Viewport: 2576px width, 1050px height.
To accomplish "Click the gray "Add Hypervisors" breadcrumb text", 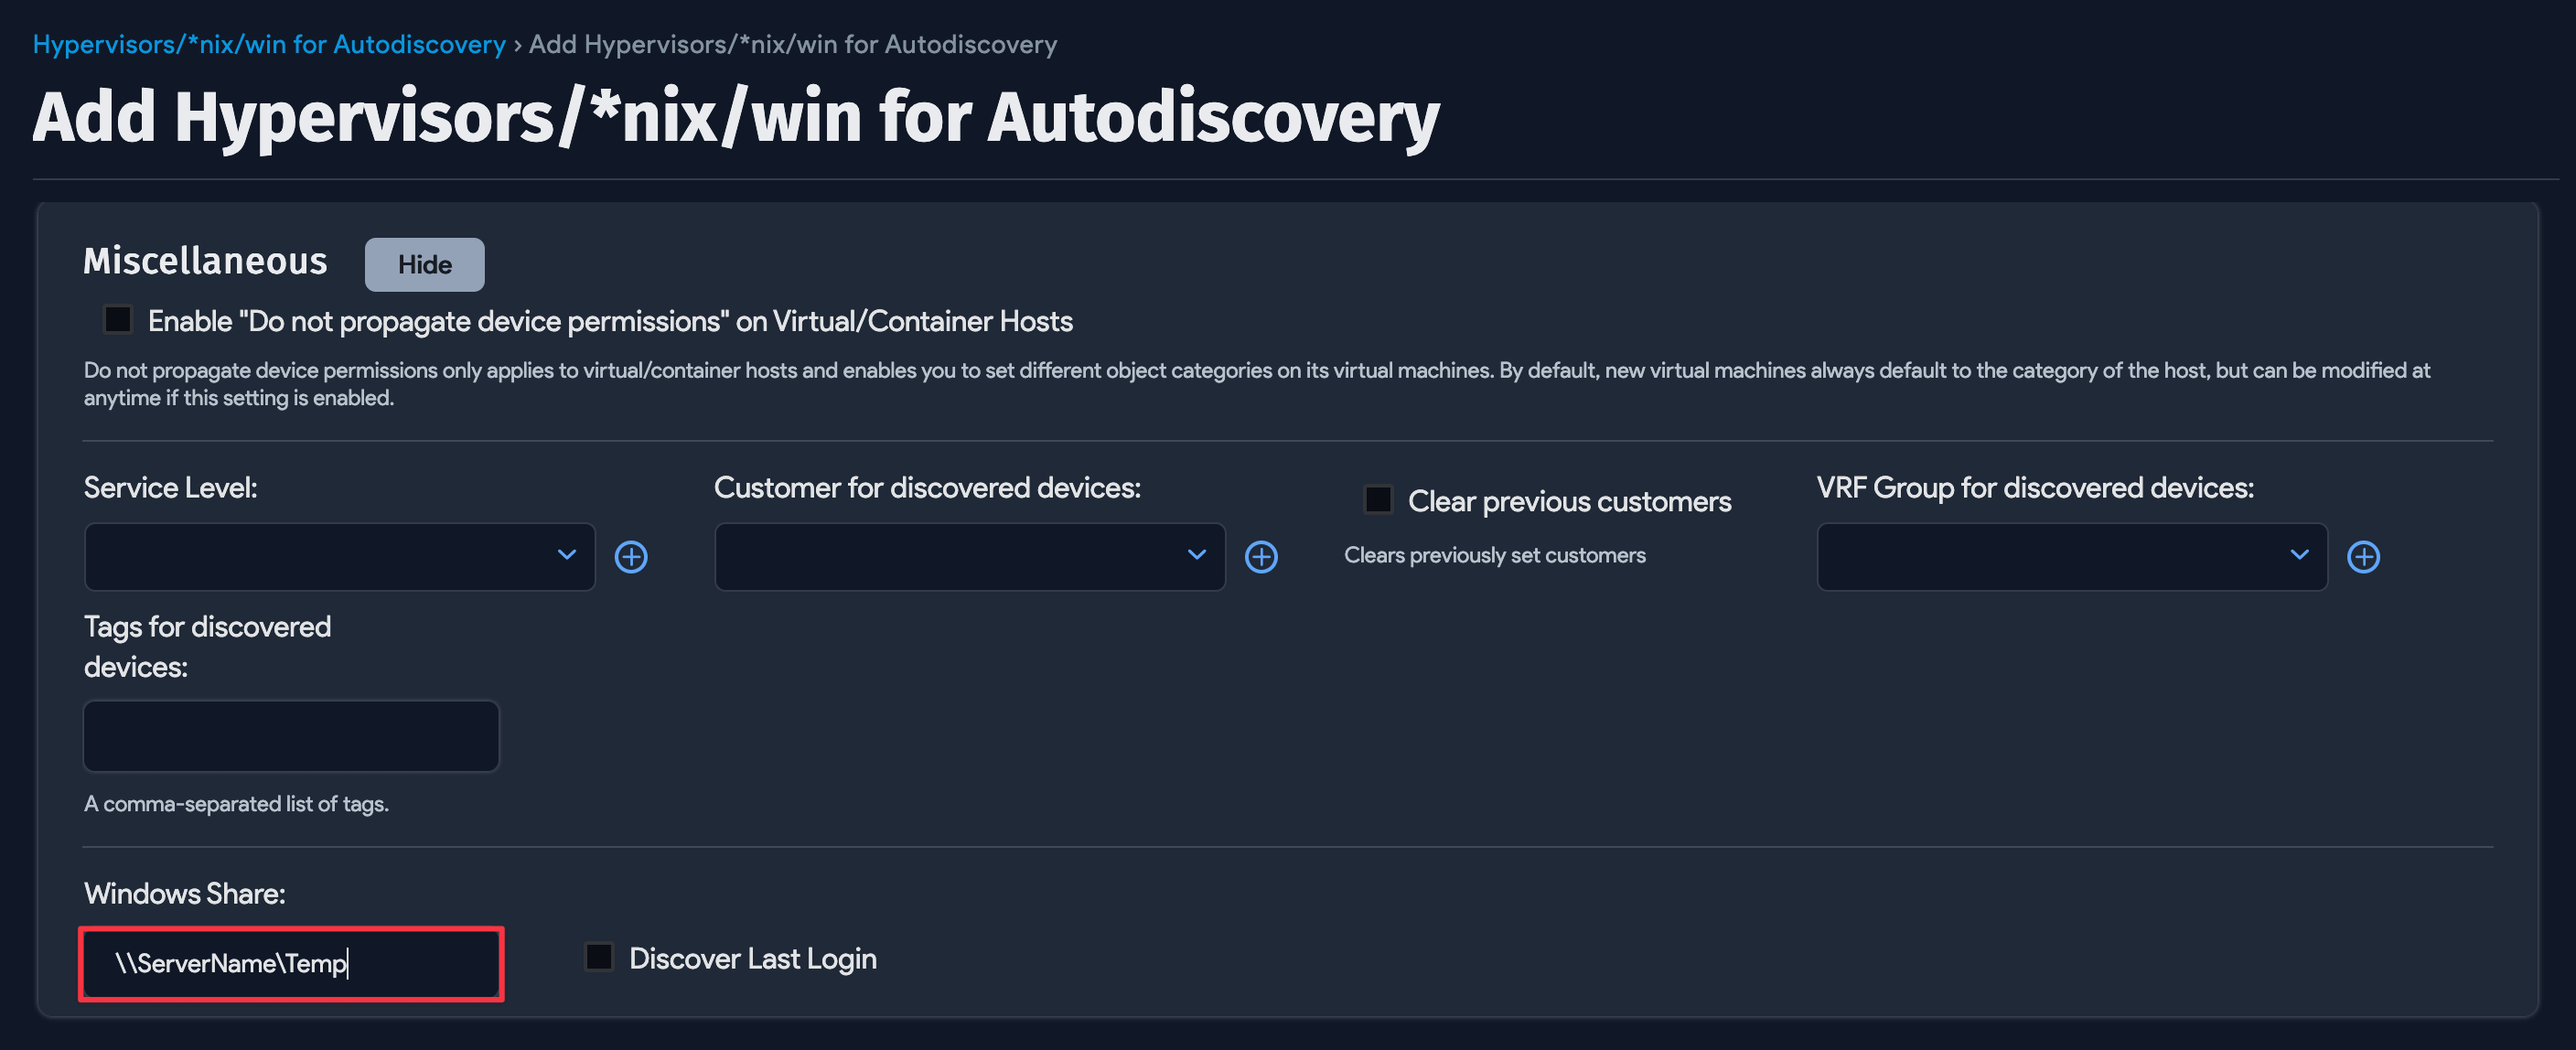I will [x=792, y=45].
